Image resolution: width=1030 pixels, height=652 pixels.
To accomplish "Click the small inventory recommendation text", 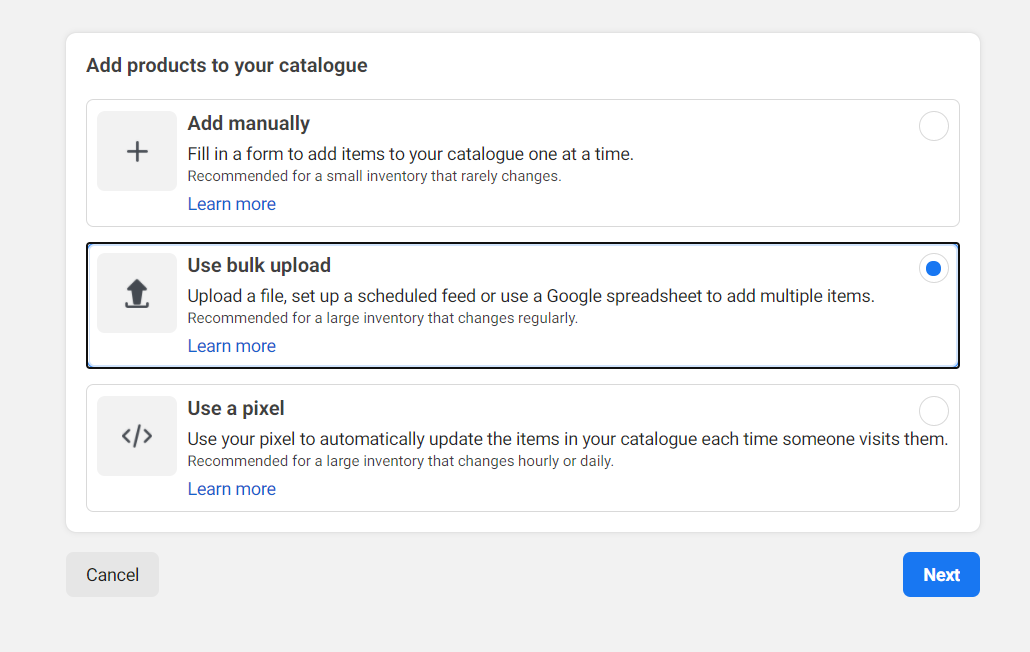I will [x=374, y=176].
